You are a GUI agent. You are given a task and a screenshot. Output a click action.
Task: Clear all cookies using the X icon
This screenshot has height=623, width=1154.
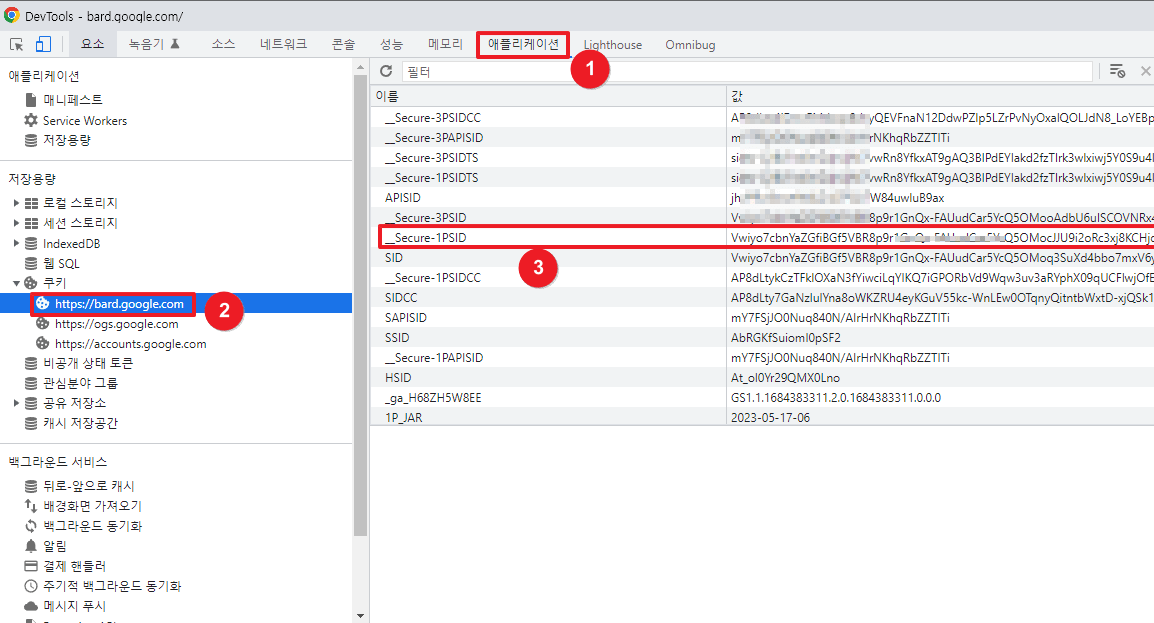coord(1146,71)
